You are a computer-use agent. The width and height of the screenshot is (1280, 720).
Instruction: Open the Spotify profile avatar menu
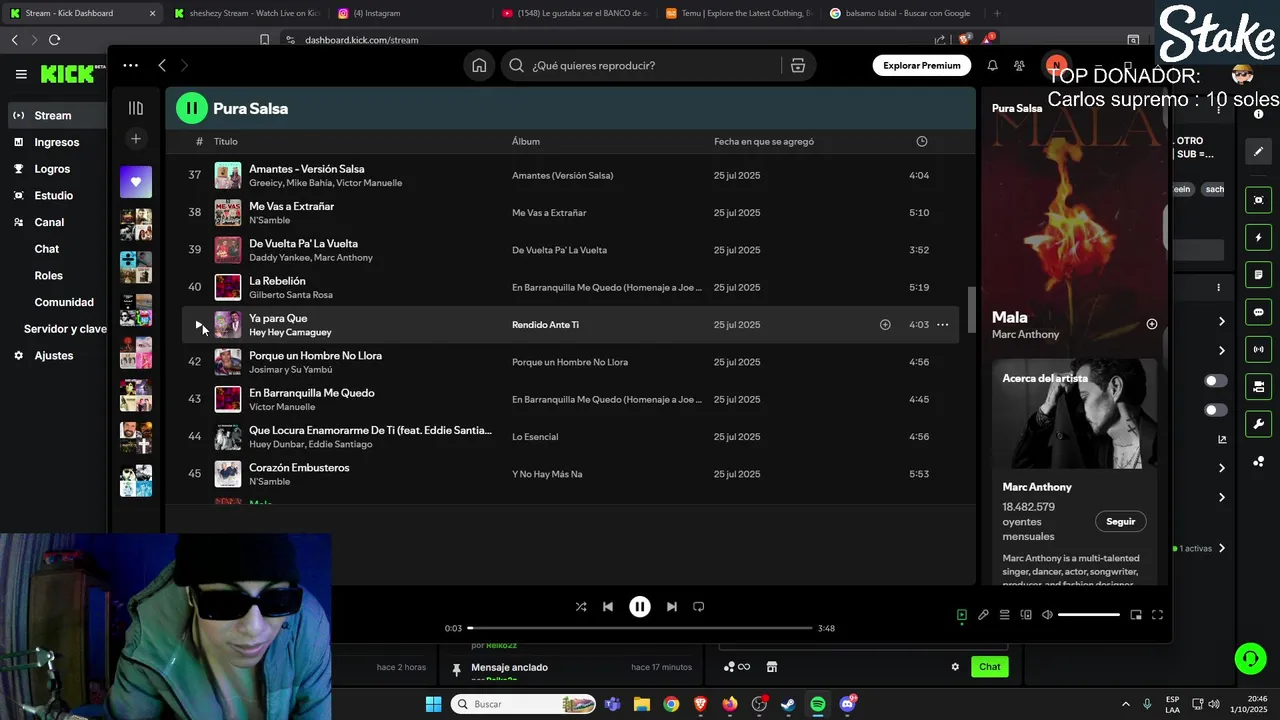1055,65
